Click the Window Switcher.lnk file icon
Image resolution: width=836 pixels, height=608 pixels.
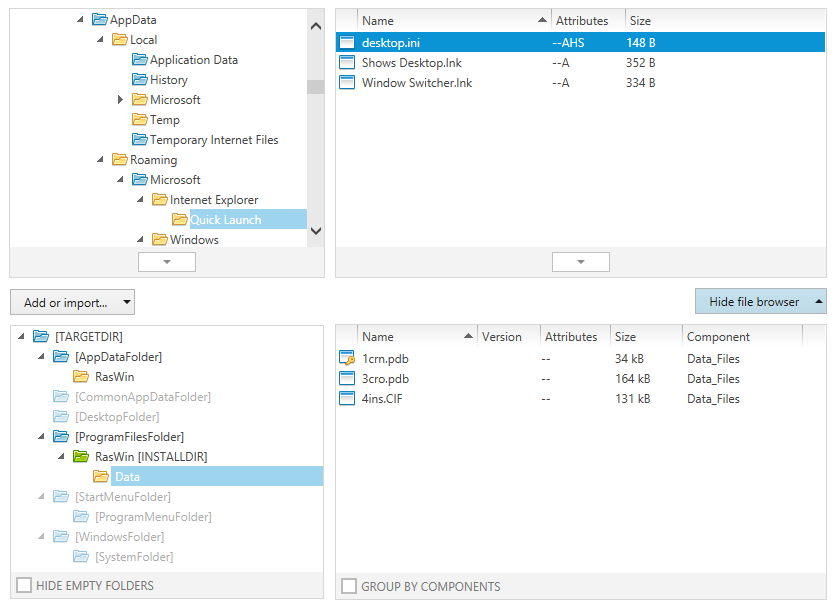pos(345,82)
